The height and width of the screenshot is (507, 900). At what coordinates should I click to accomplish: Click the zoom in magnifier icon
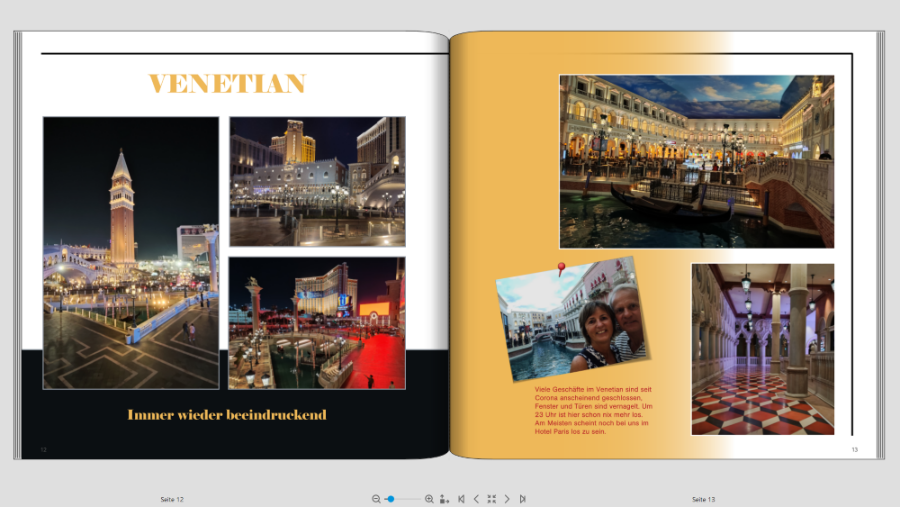pos(429,499)
